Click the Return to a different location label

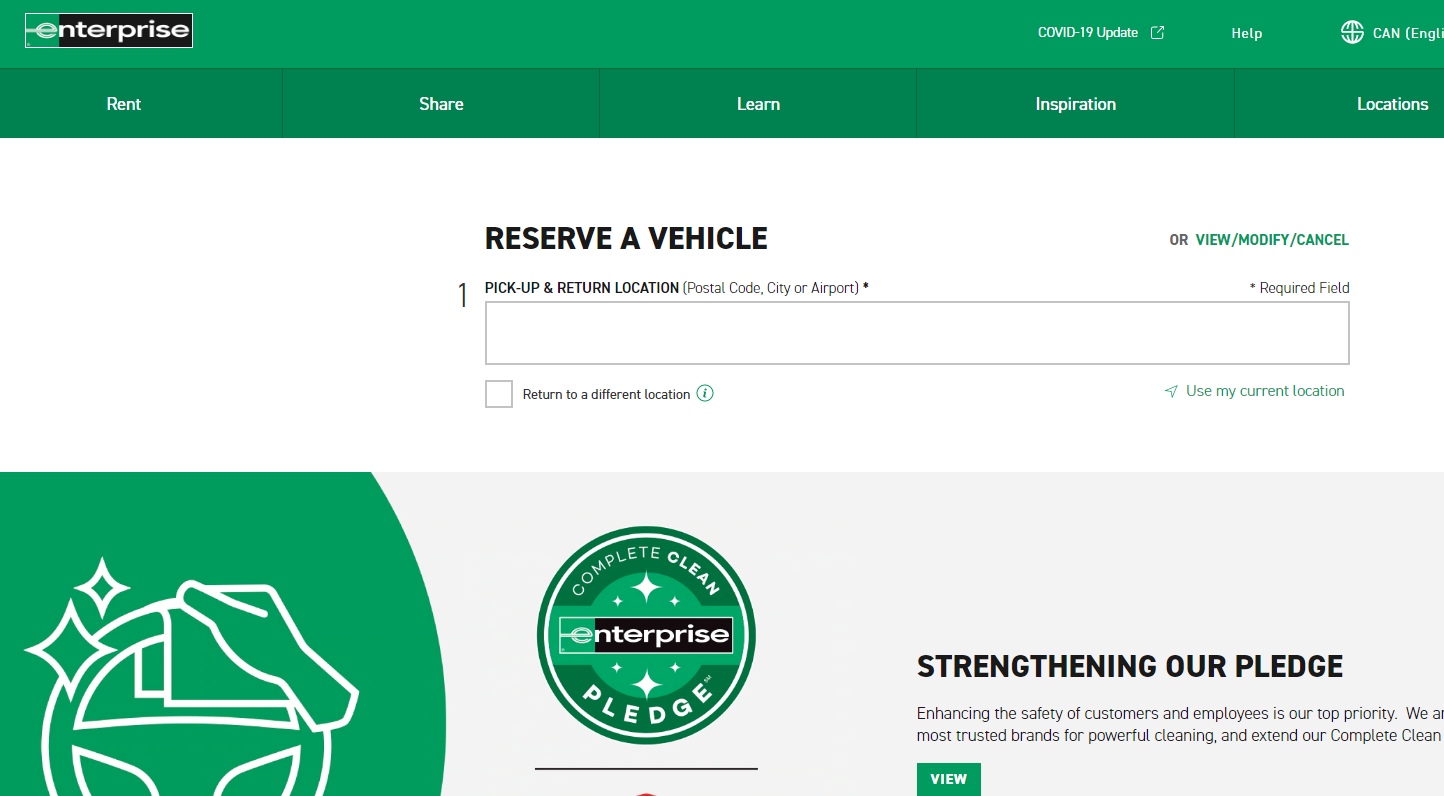pos(606,394)
